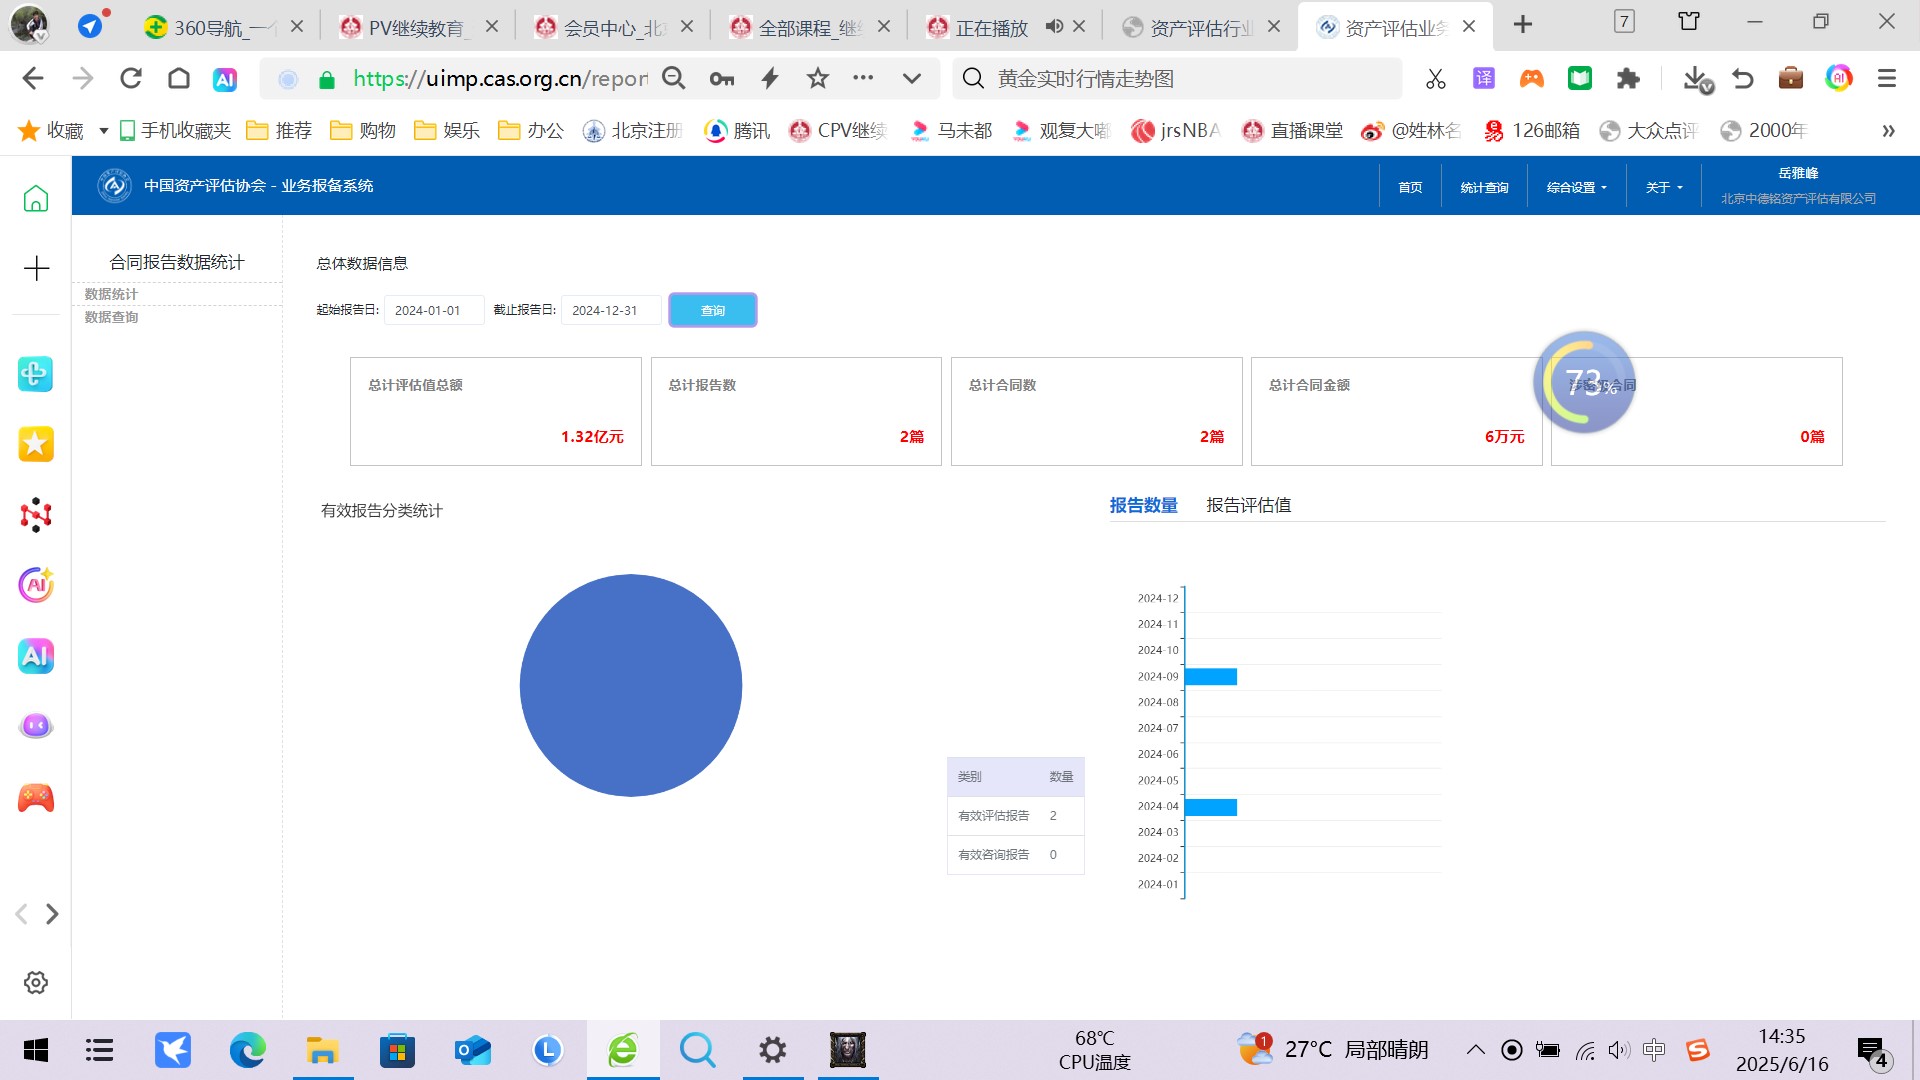Click the translate extension icon

[1484, 79]
